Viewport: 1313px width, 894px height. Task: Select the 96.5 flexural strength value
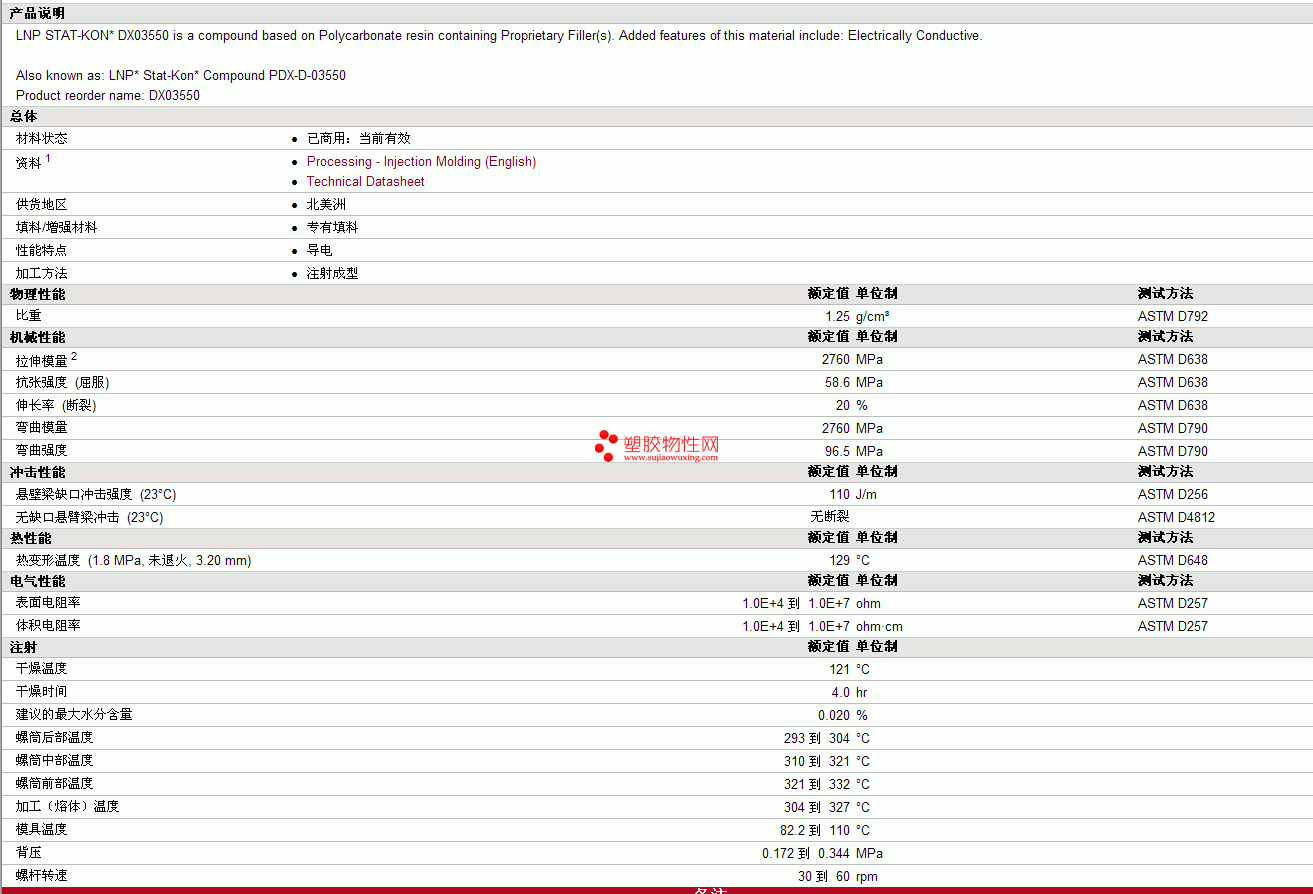coord(837,451)
